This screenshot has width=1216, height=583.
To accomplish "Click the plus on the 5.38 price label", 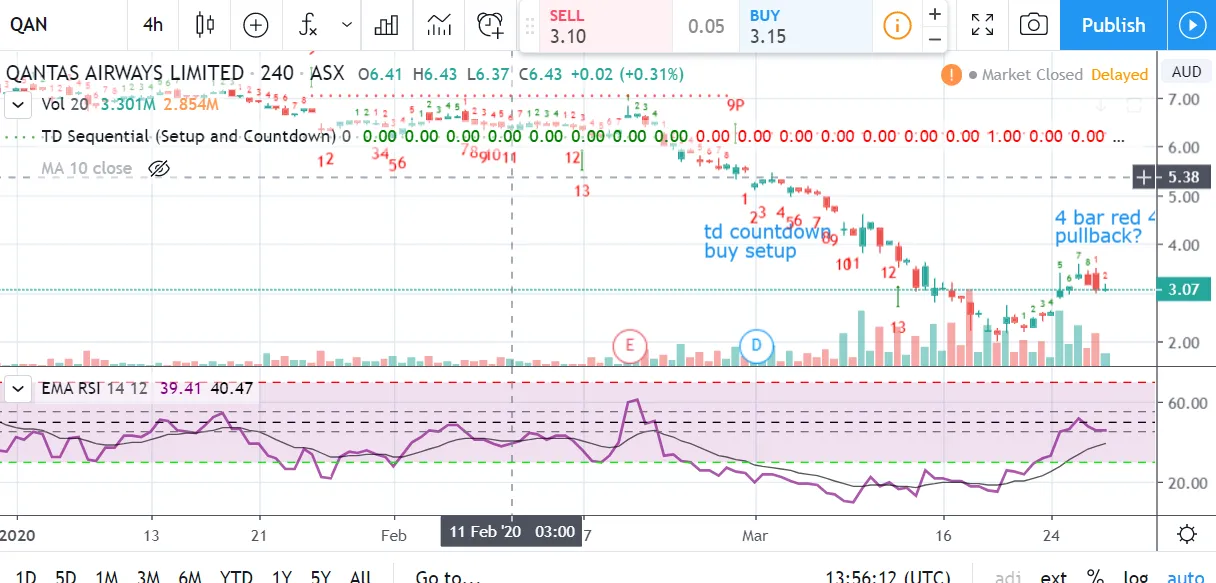I will tap(1143, 178).
